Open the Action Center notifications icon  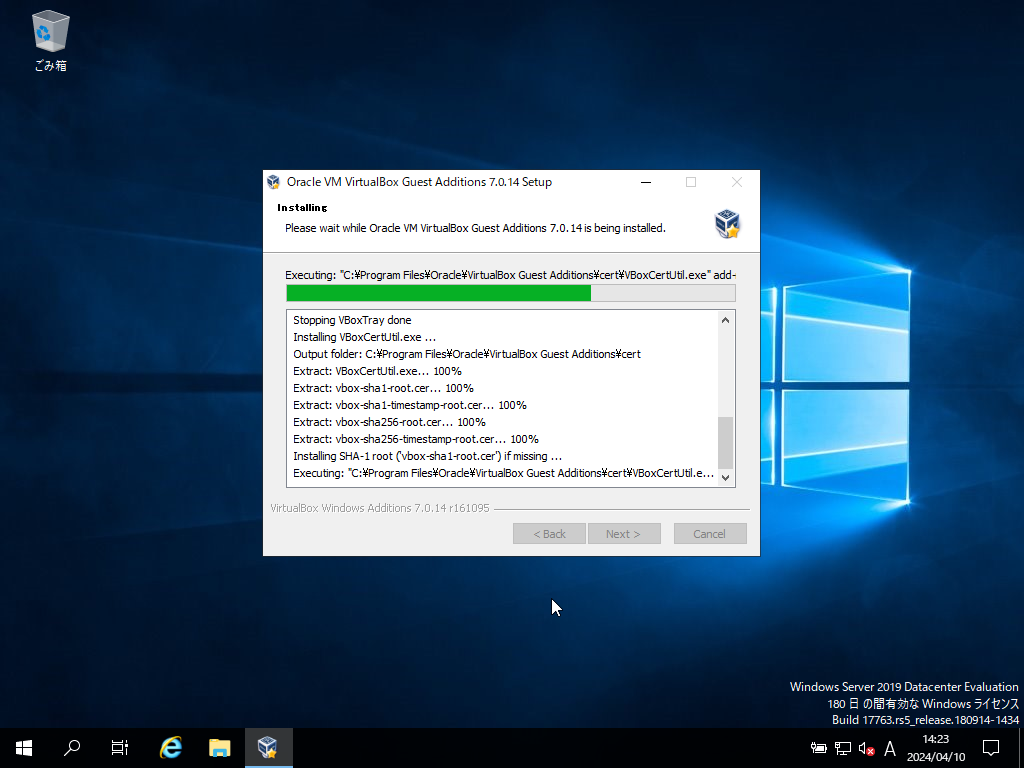coord(991,748)
